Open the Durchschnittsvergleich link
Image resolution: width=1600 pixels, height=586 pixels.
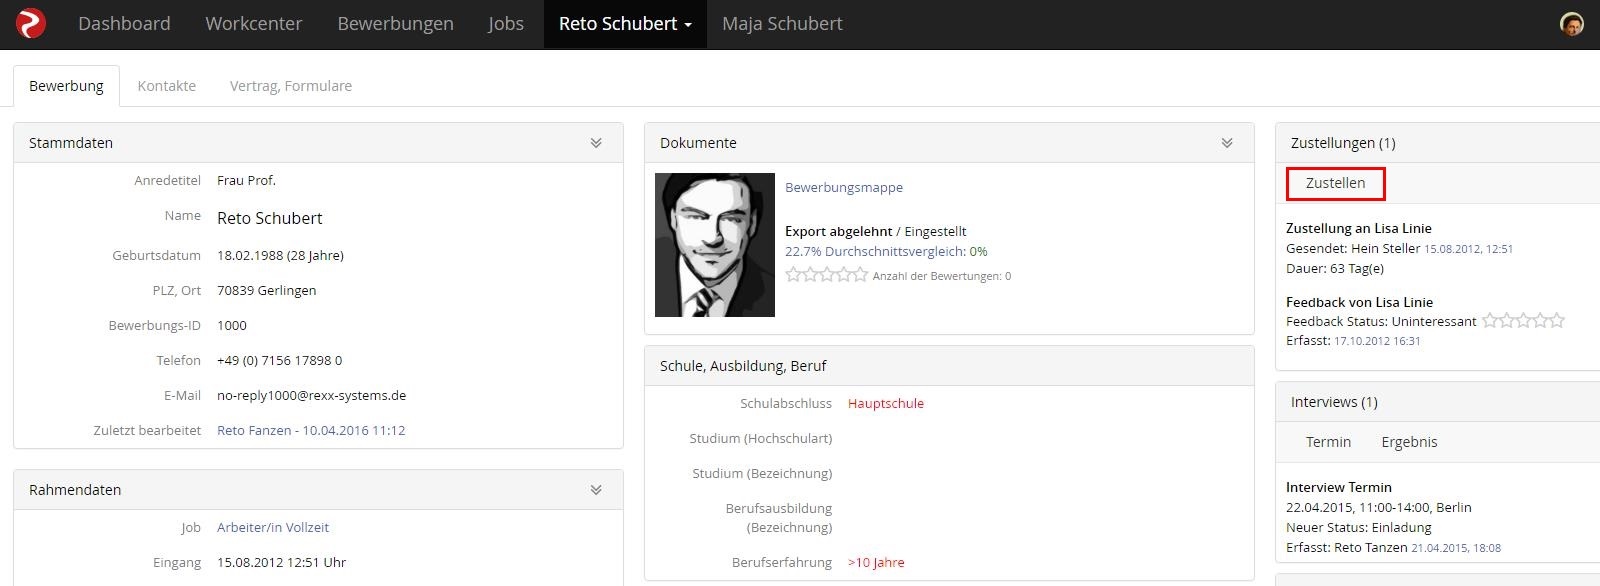click(875, 251)
